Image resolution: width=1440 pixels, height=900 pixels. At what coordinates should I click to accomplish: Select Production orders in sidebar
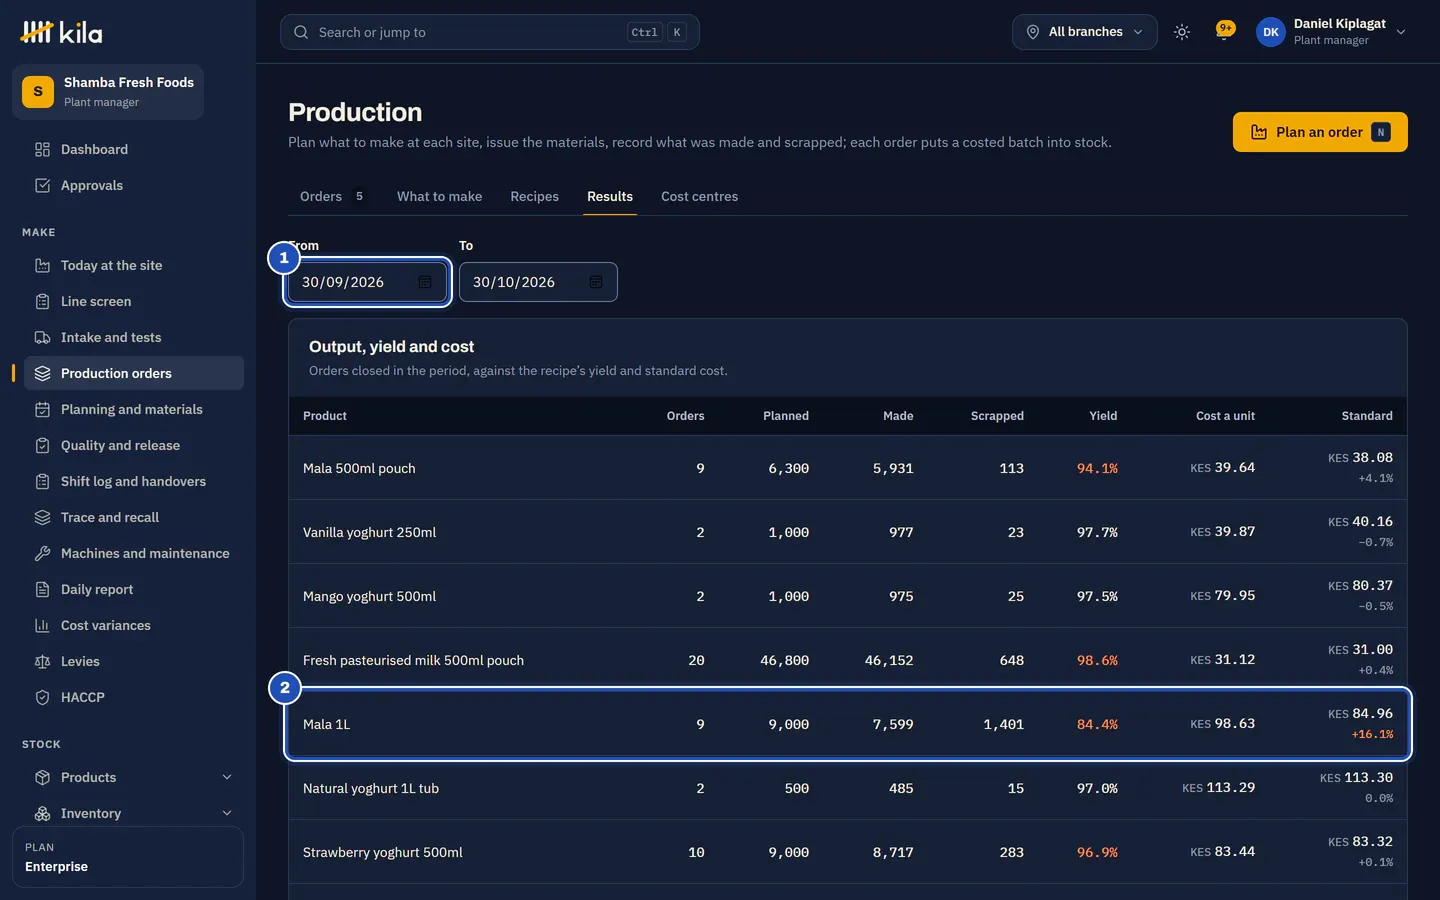(134, 373)
